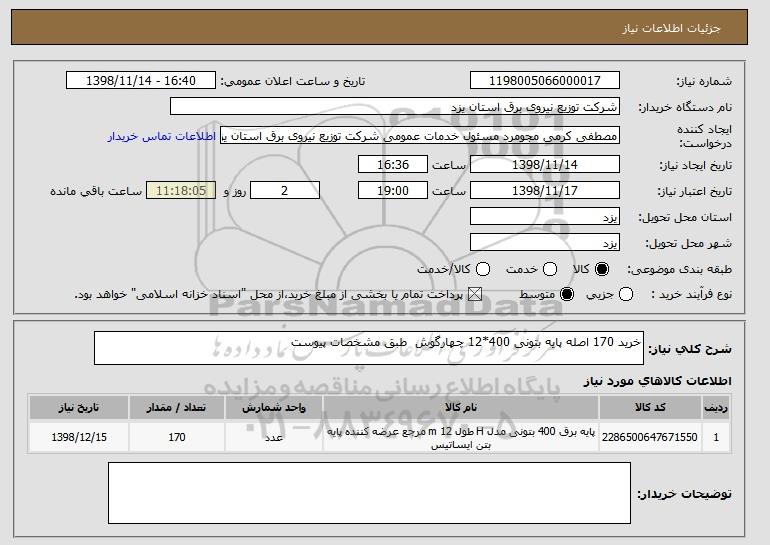Open the اطلاعات تماس خریدار link

click(x=162, y=136)
